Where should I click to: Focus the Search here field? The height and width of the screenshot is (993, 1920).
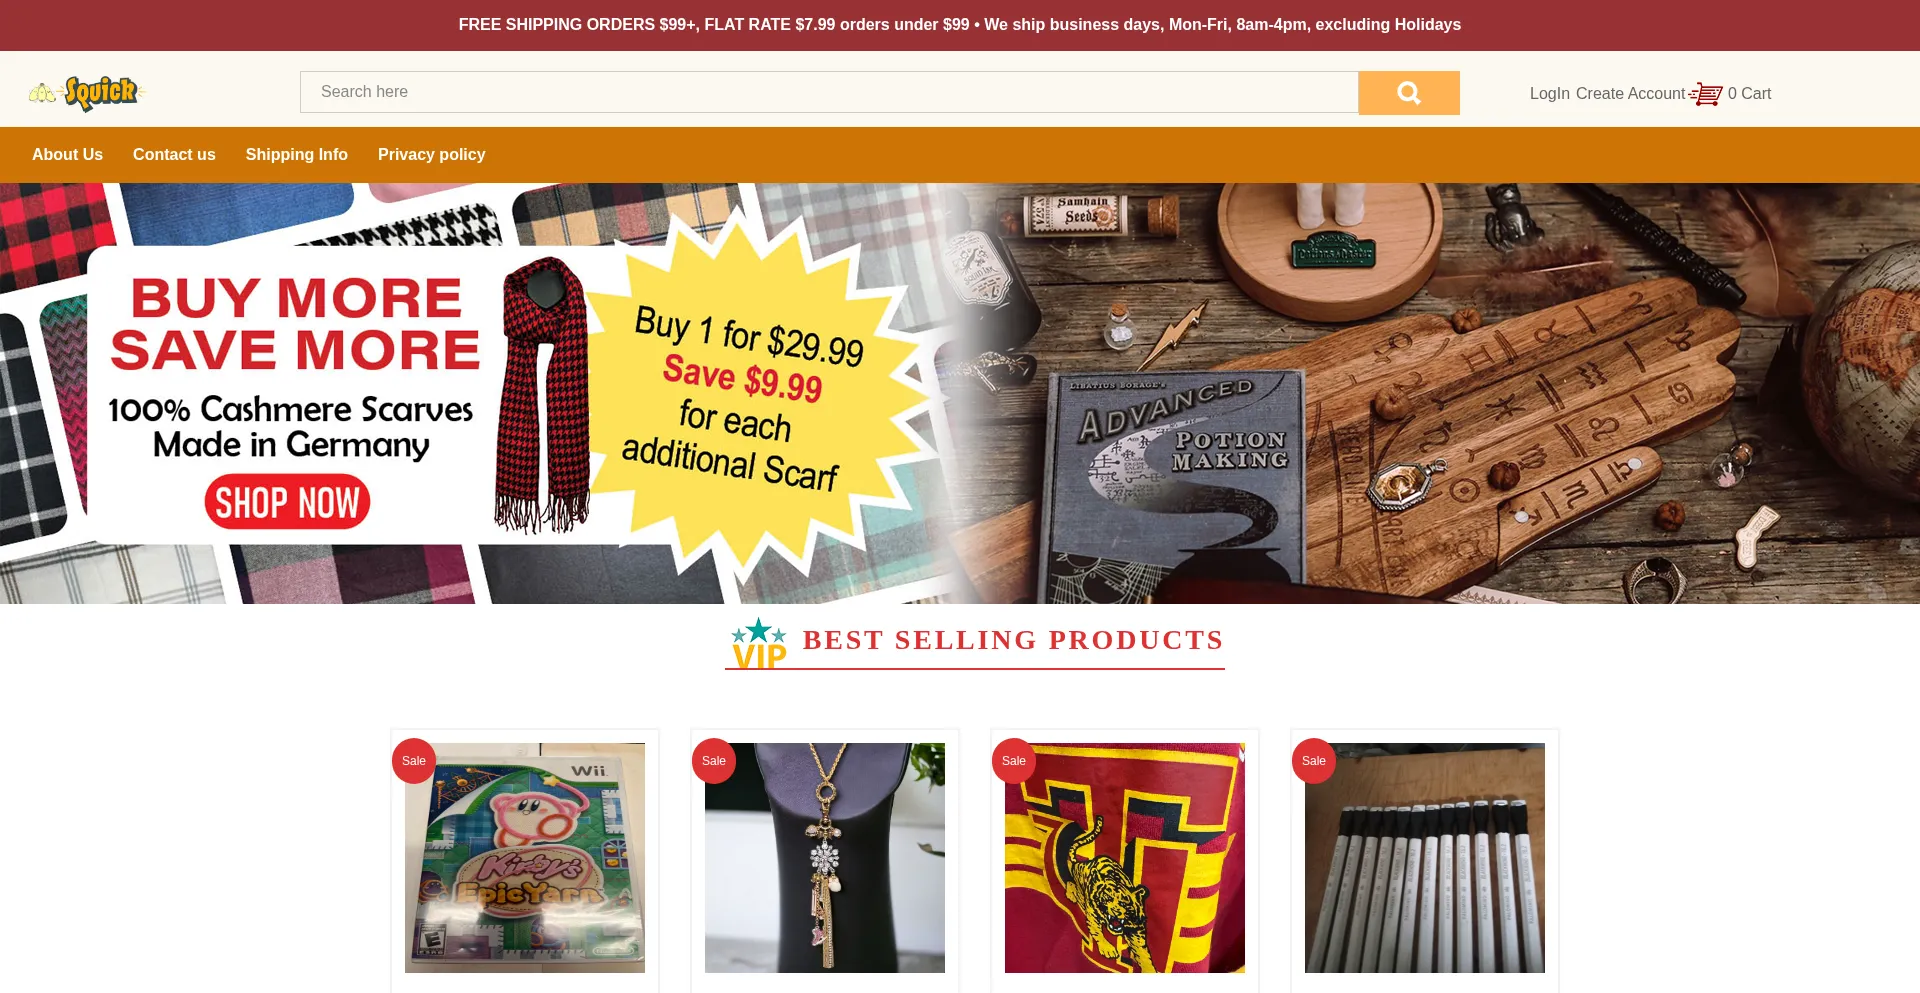(x=829, y=92)
